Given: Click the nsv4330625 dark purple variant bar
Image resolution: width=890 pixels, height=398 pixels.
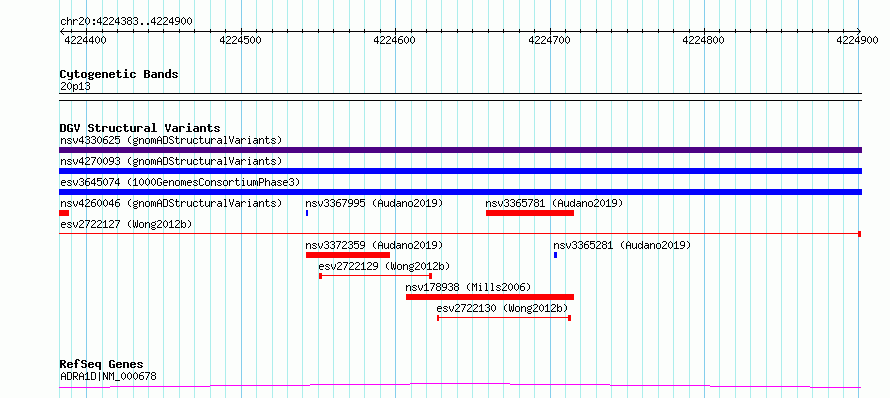Looking at the screenshot, I should point(460,150).
